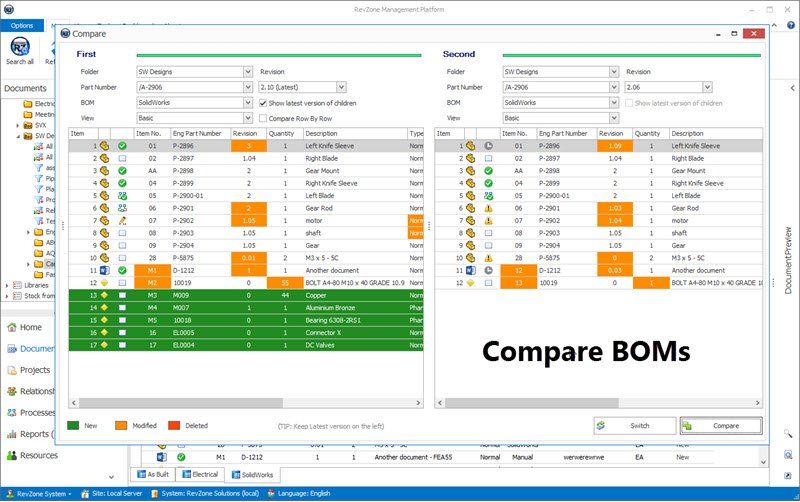Viewport: 800px width, 502px height.
Task: Click the SW Designs folder in the tree
Action: [38, 136]
